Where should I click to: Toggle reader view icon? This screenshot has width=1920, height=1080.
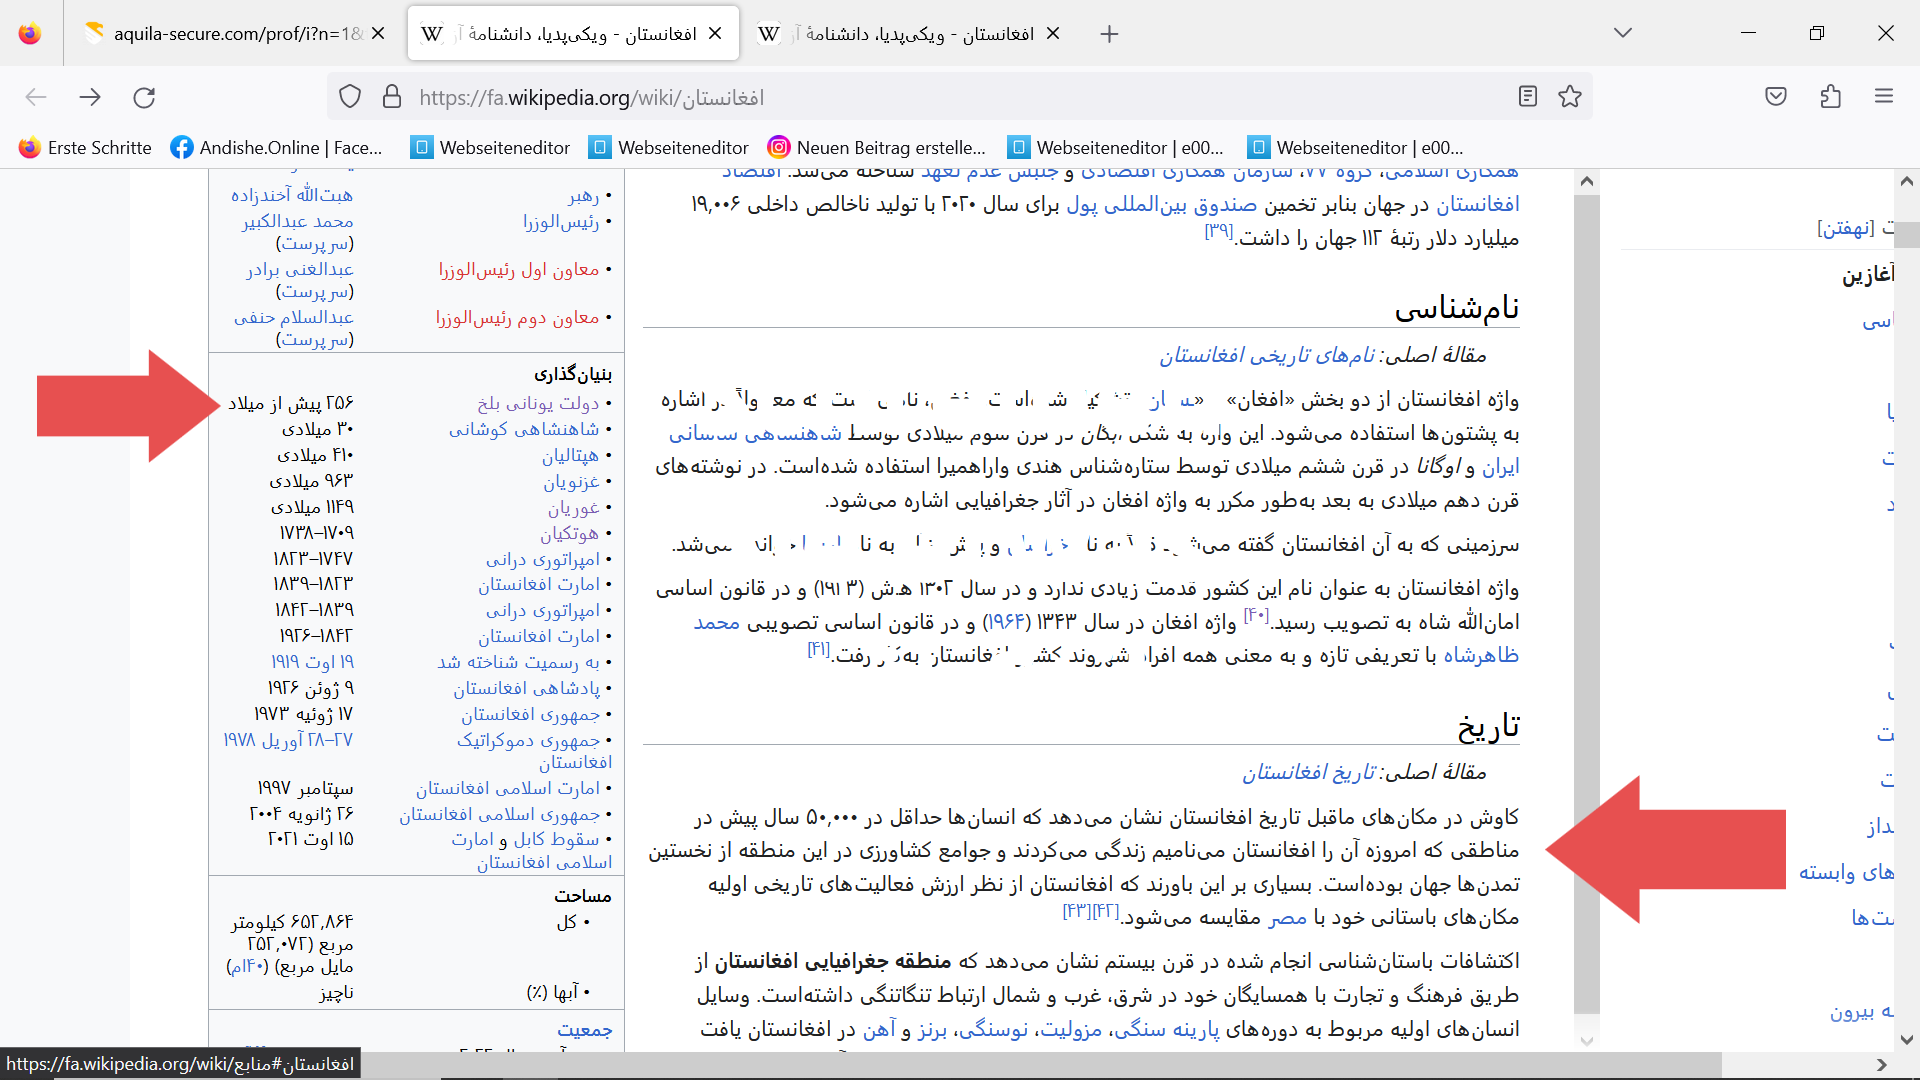point(1527,97)
